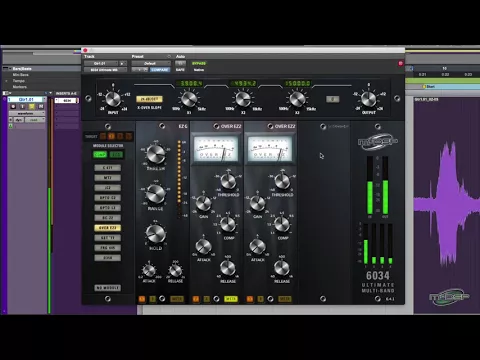The image size is (480, 360).
Task: Click the X3 frequency readout display
Action: [x=298, y=83]
